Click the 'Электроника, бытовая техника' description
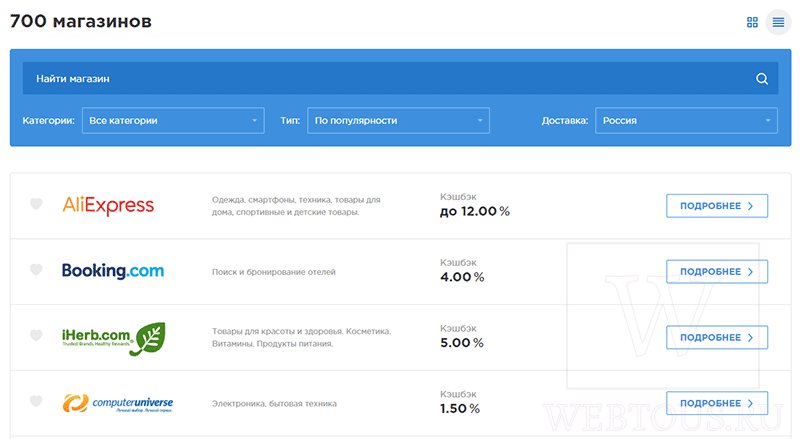Viewport: 800px width, 439px height. [274, 403]
